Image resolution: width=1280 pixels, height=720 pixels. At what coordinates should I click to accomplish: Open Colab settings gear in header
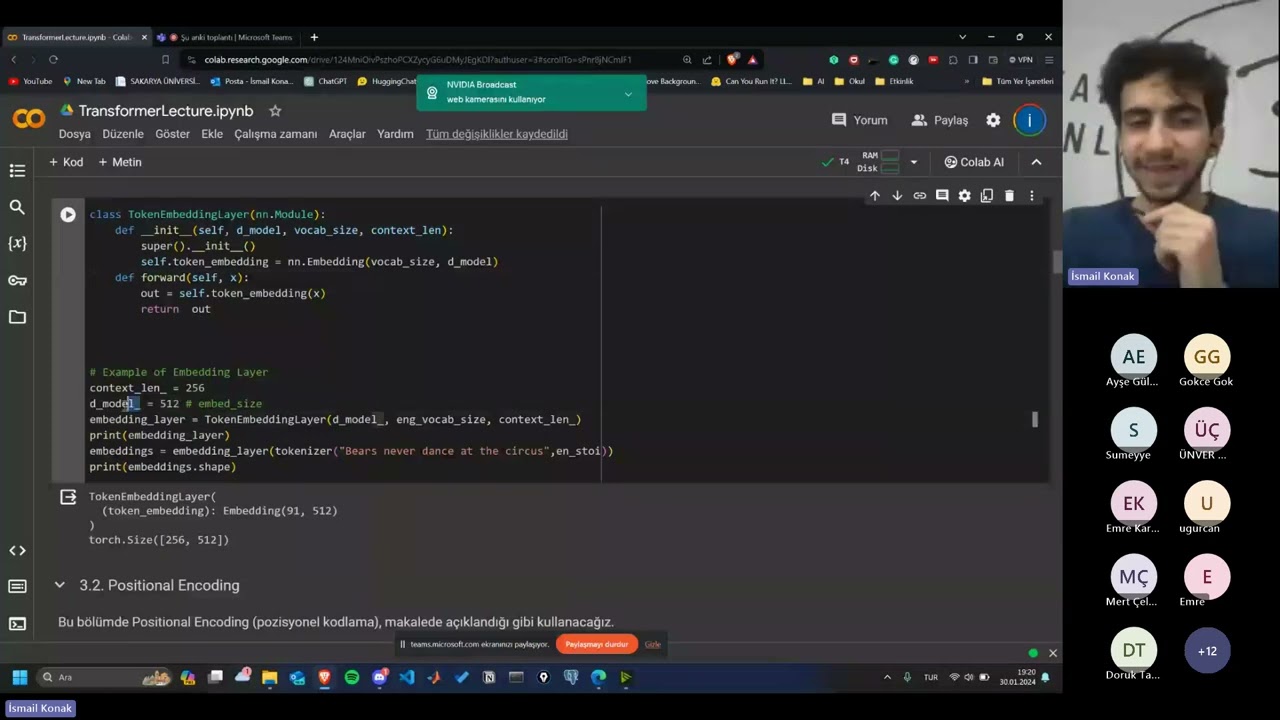(x=993, y=120)
